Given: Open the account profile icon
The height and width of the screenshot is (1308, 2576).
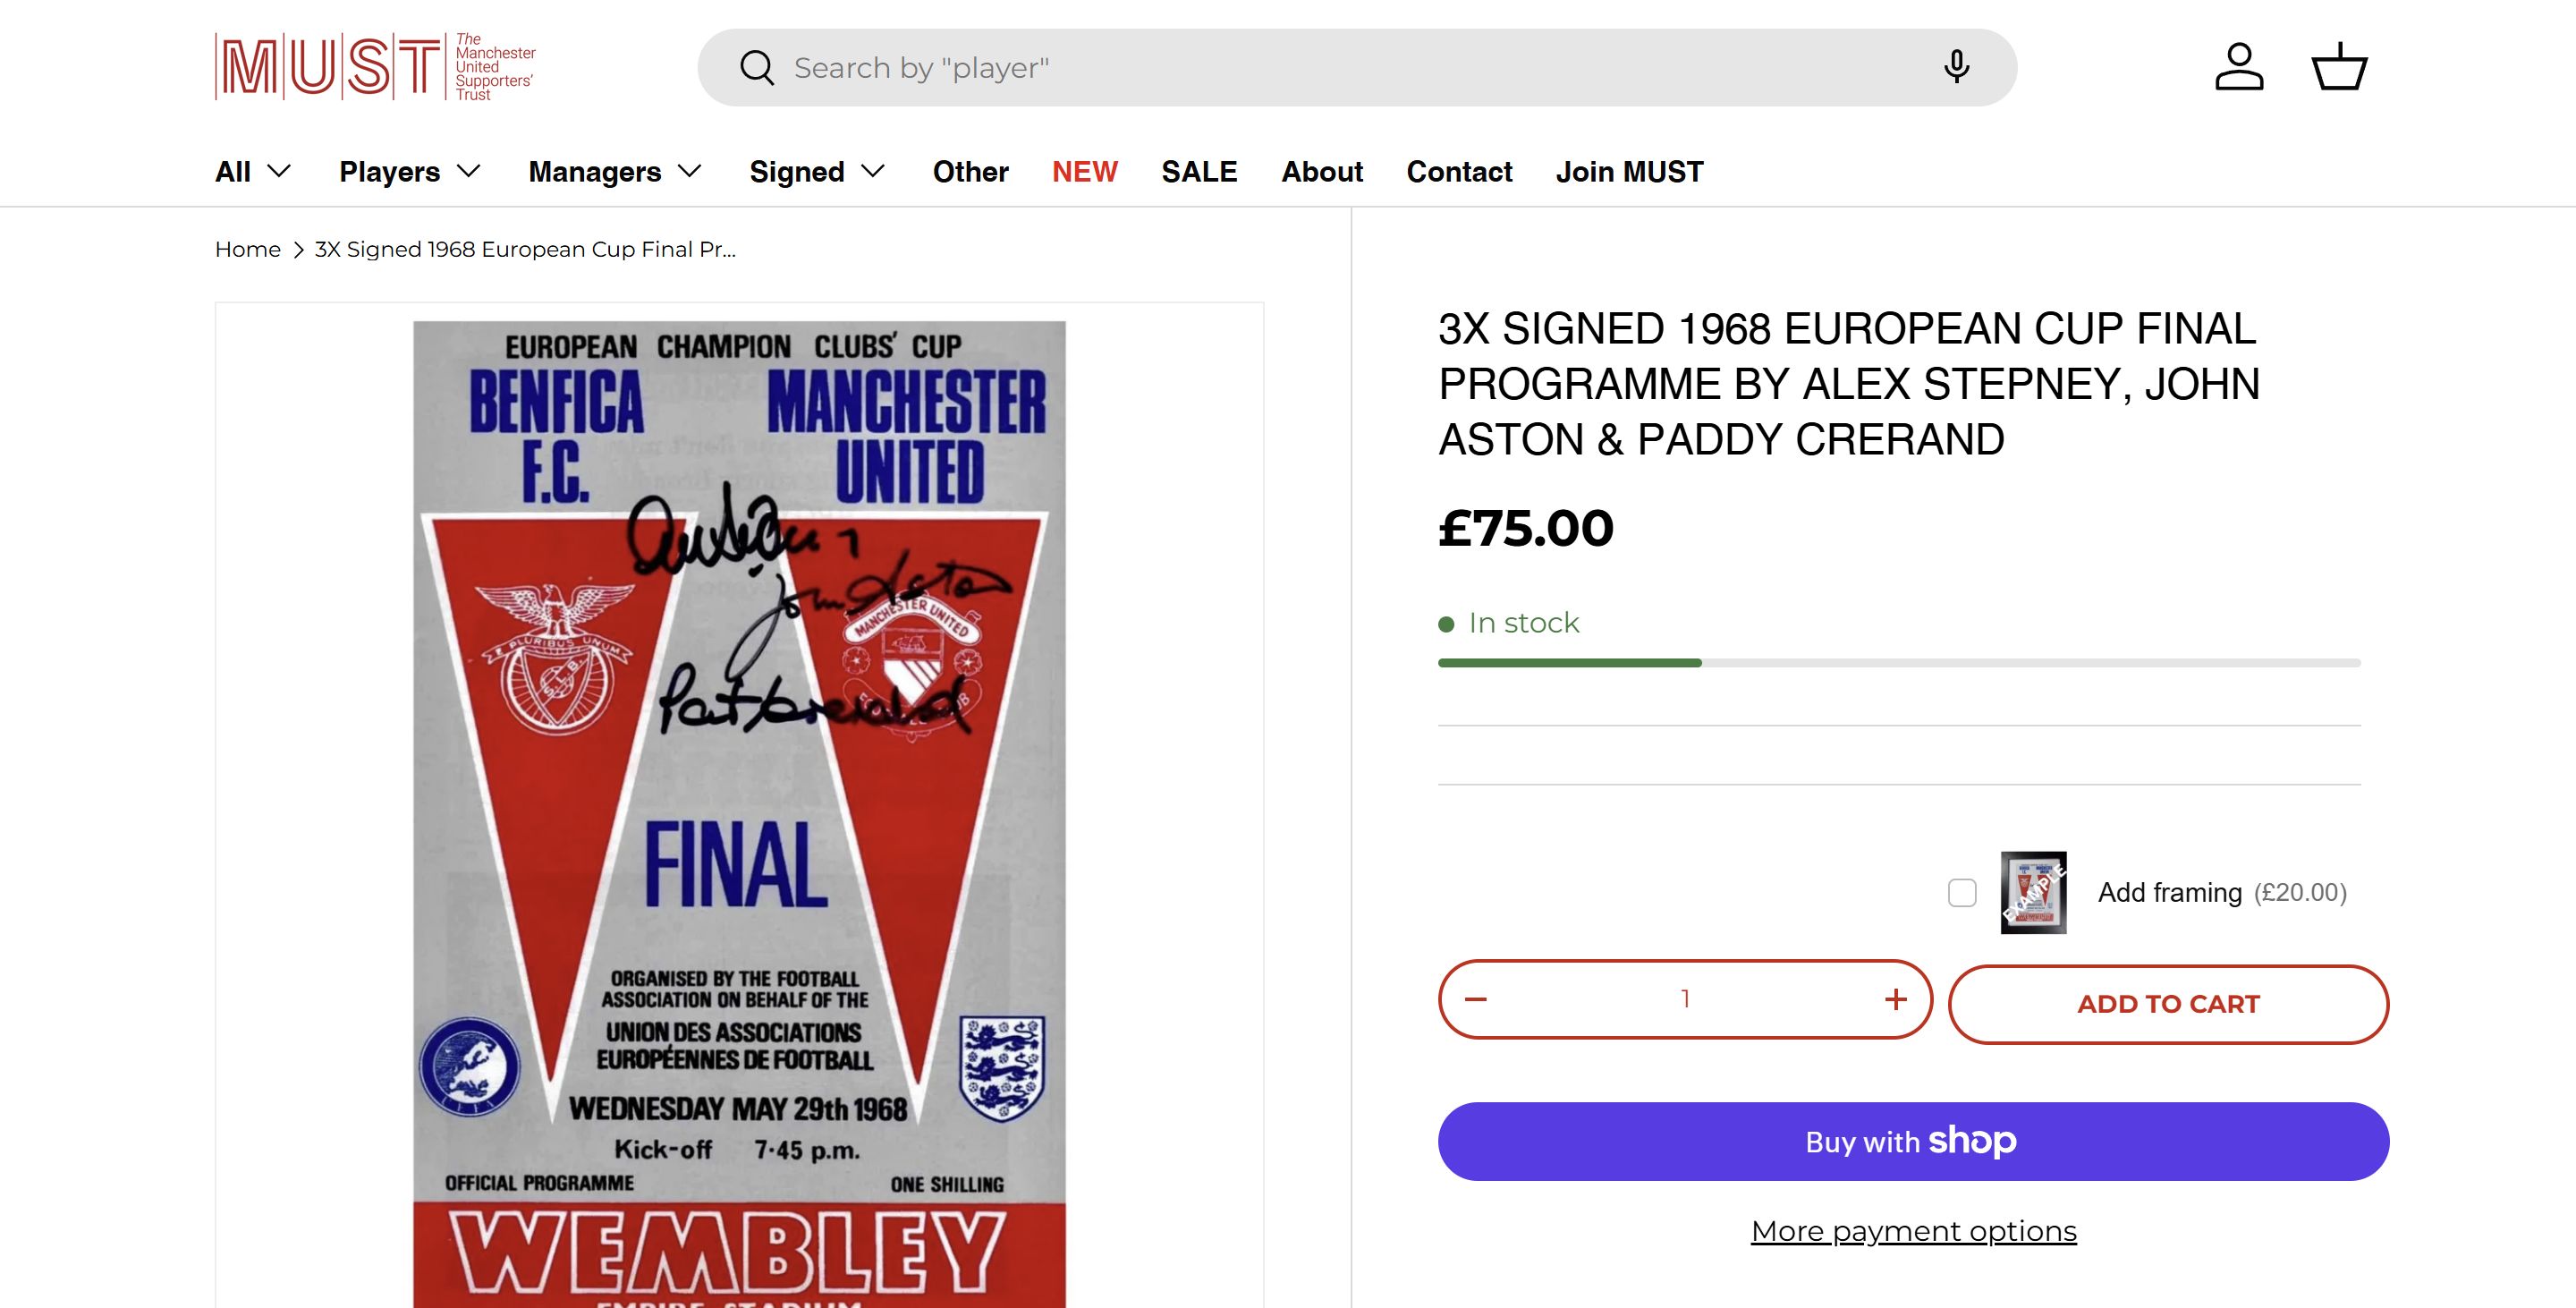Looking at the screenshot, I should (x=2239, y=67).
